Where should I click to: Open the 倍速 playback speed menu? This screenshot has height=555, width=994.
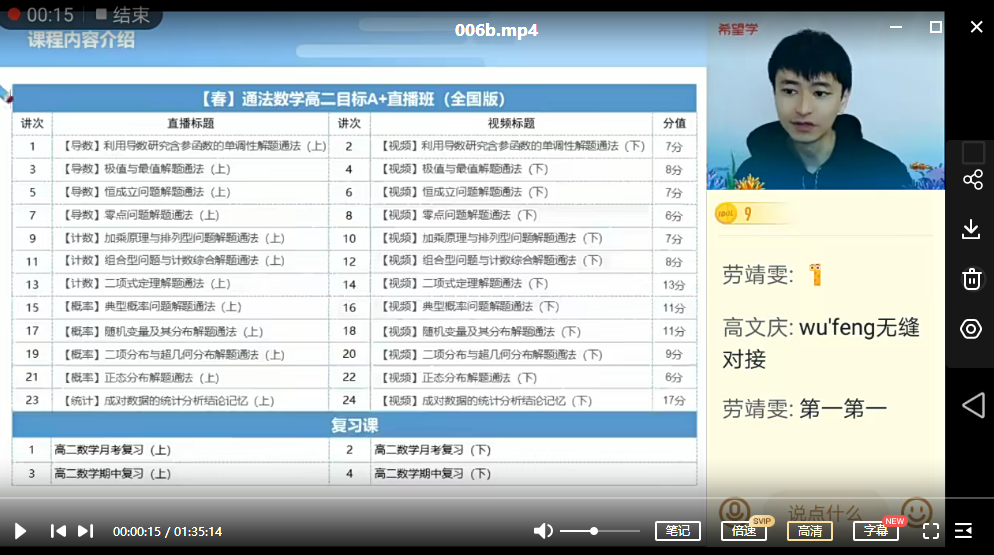pyautogui.click(x=743, y=531)
